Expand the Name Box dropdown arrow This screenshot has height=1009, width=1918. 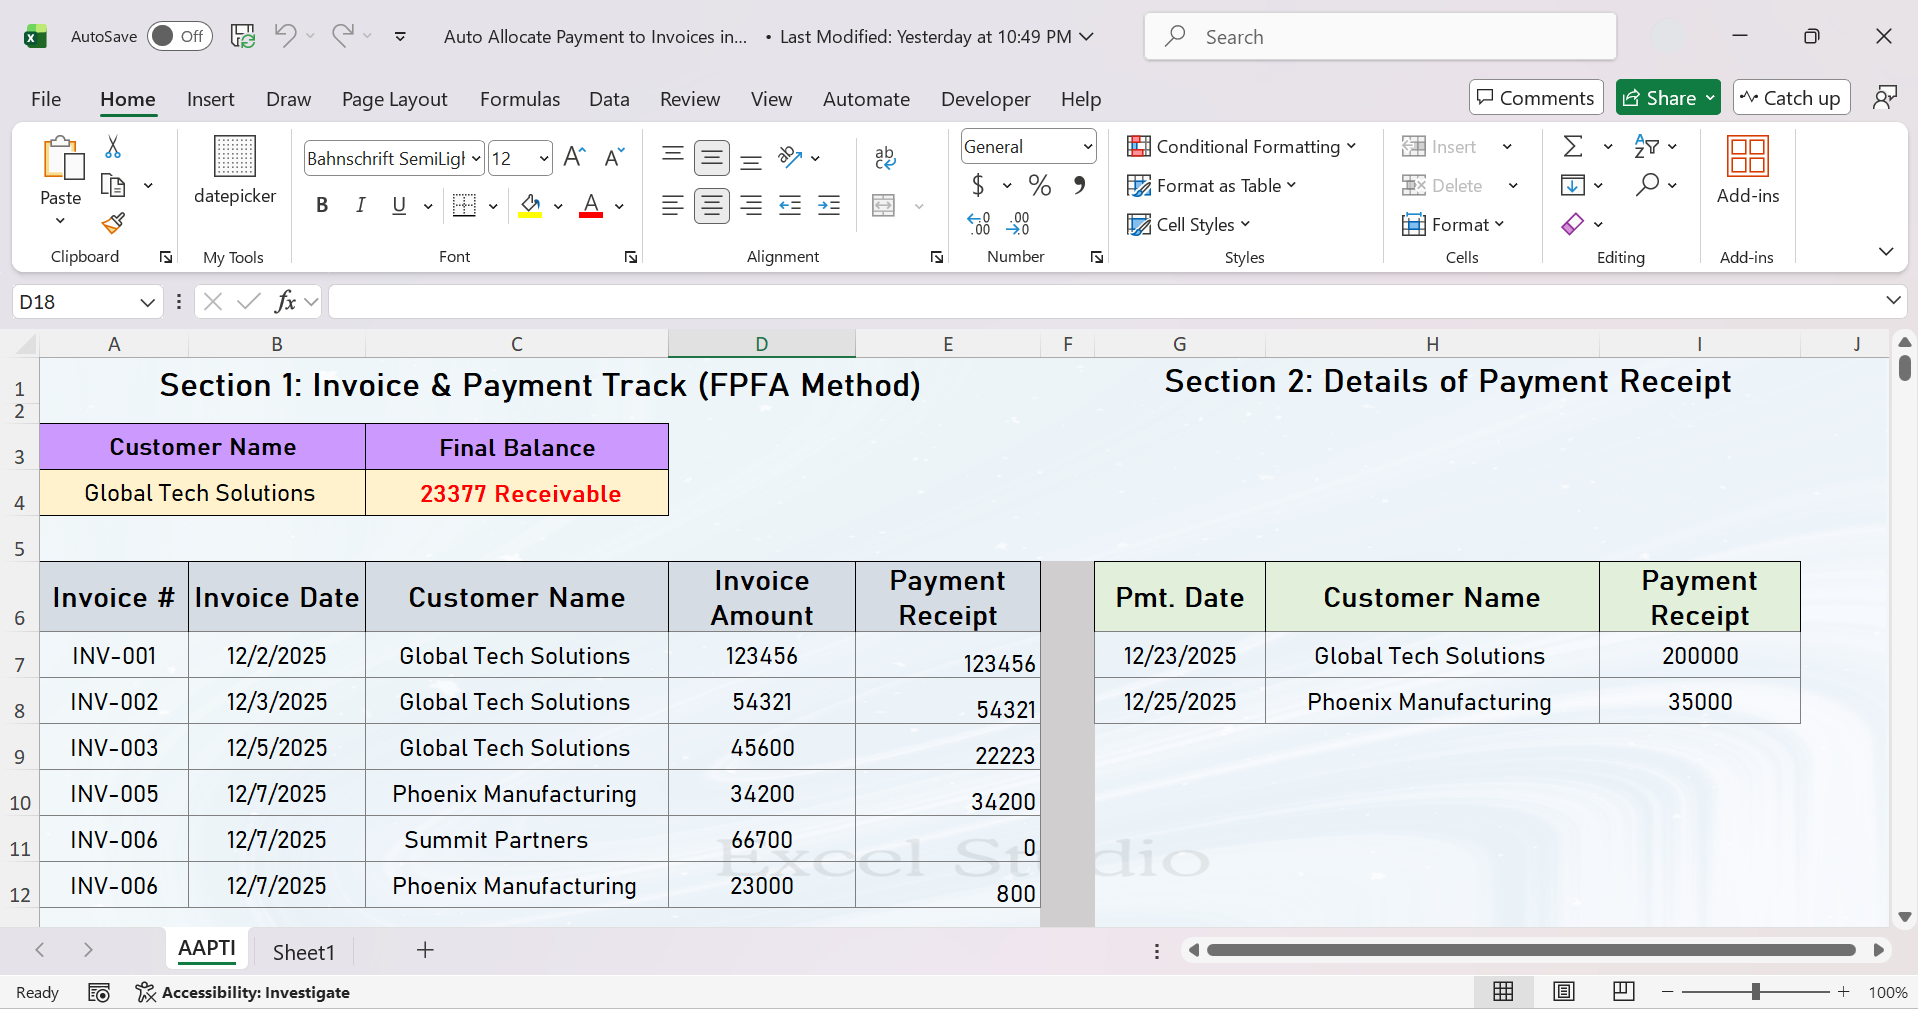pos(147,302)
